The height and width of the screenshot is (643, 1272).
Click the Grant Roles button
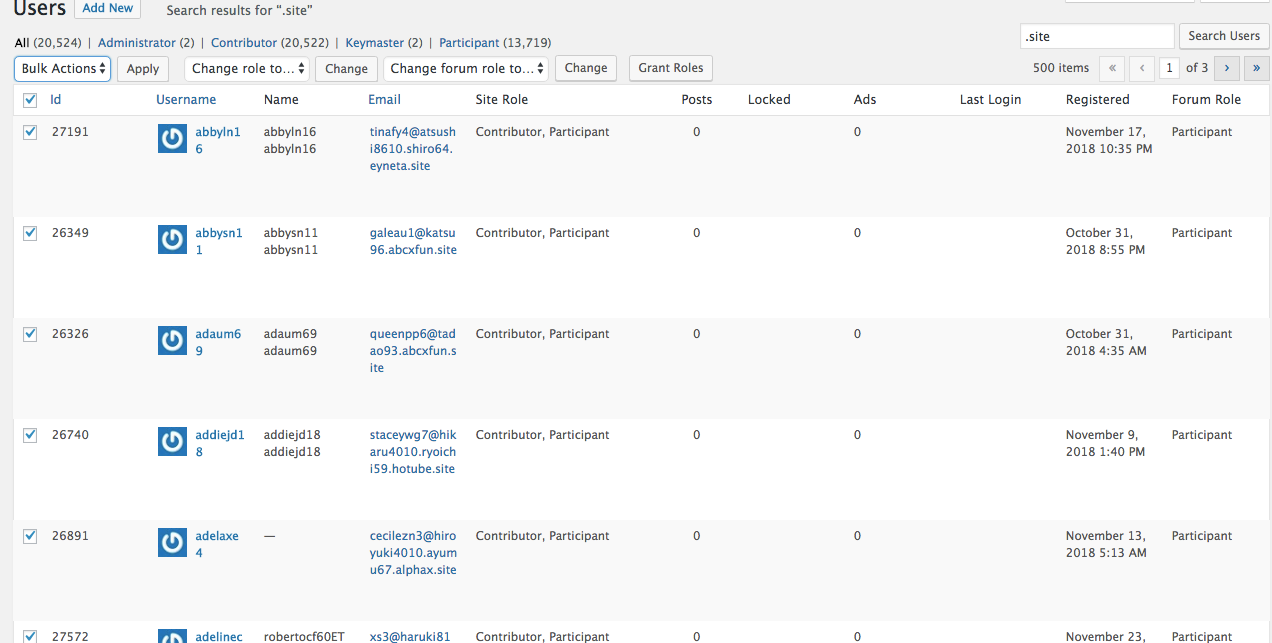(x=670, y=68)
